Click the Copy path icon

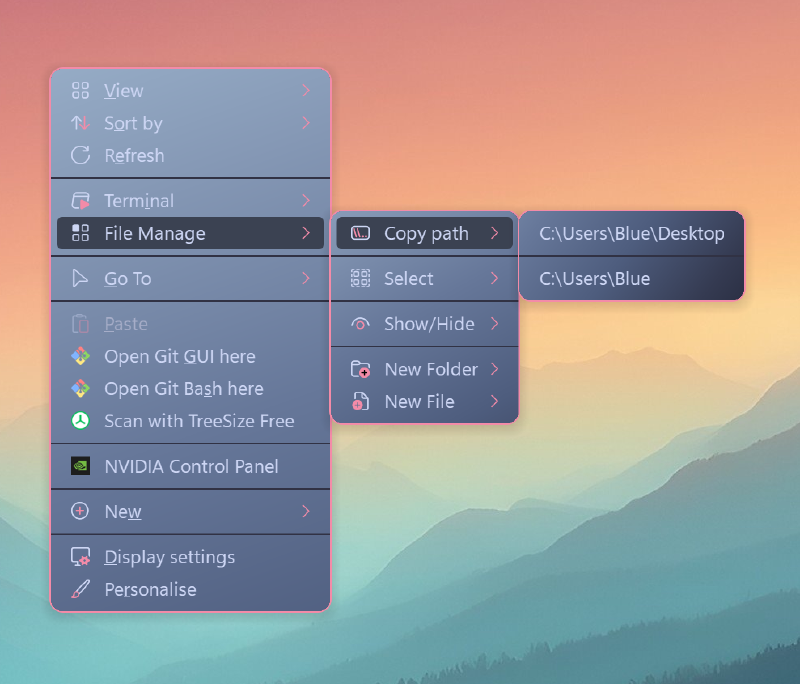(362, 233)
